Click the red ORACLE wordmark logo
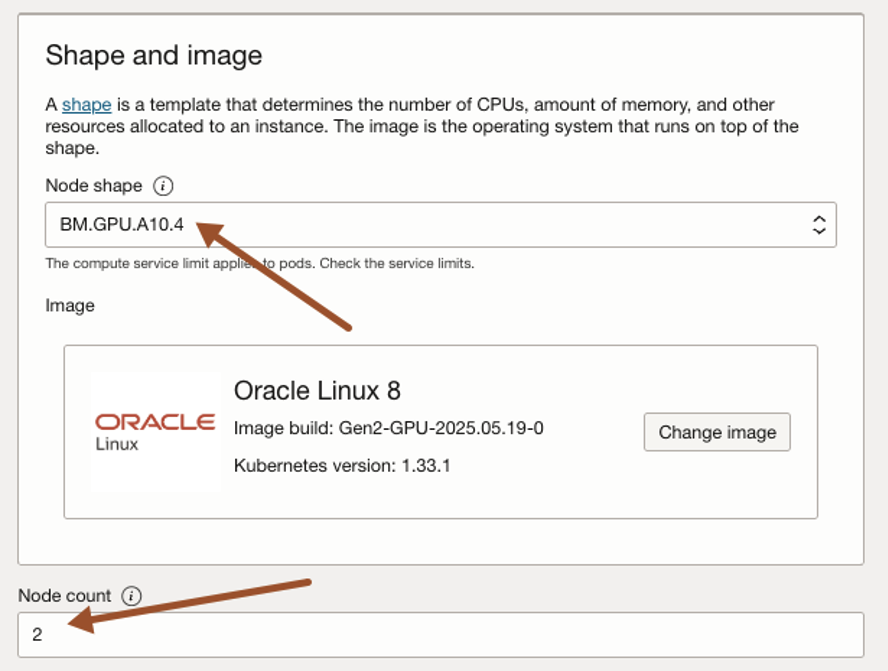This screenshot has width=888, height=671. 155,421
